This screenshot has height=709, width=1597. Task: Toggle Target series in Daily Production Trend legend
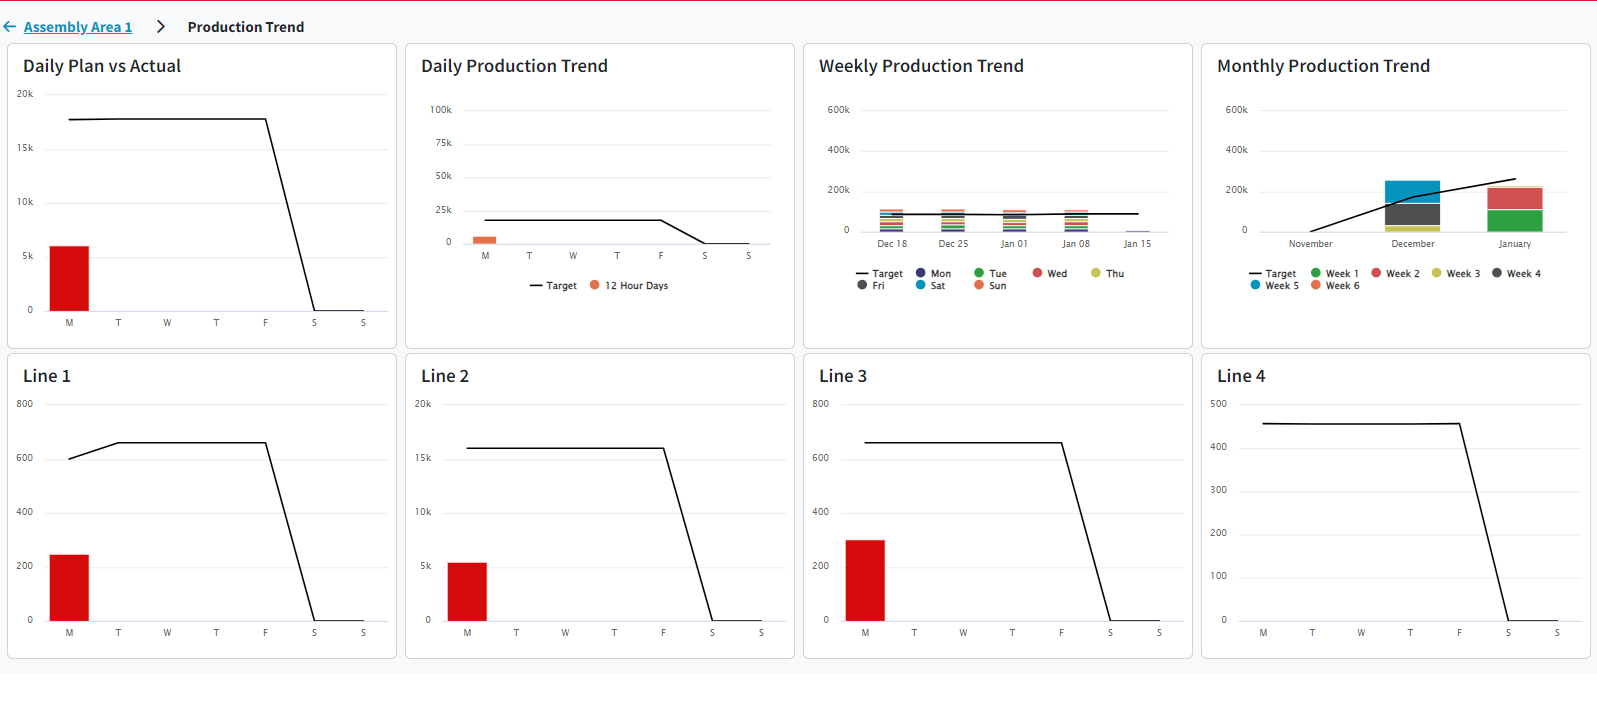(x=553, y=286)
